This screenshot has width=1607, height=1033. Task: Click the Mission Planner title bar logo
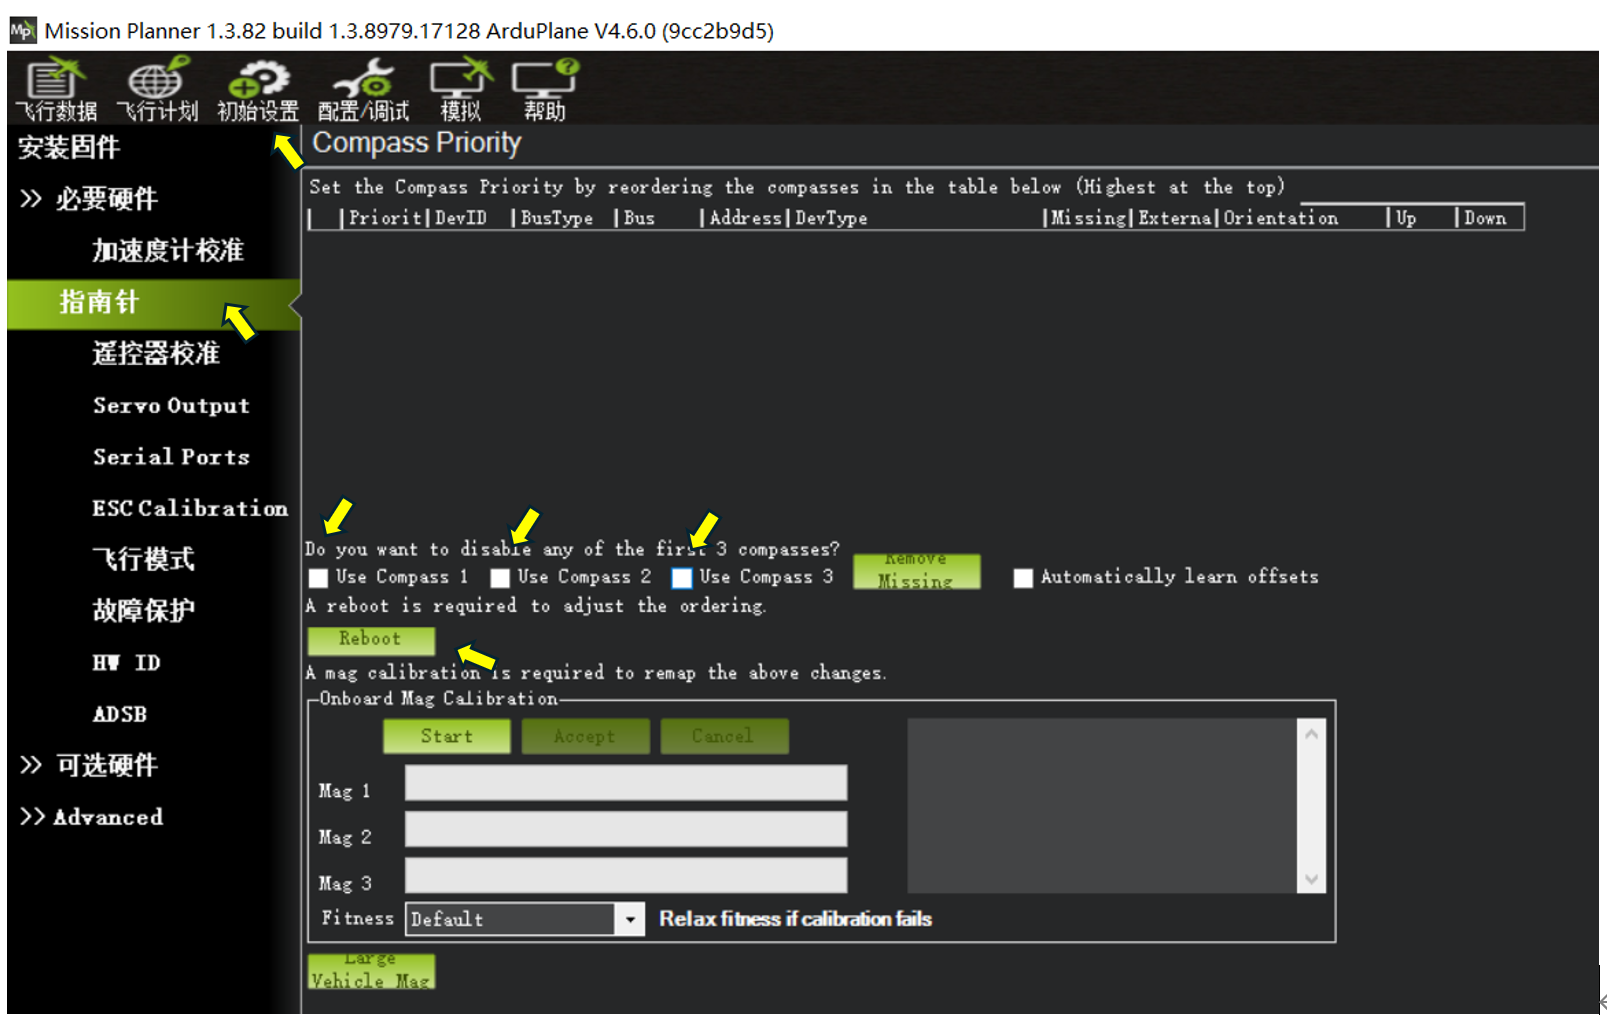pos(22,30)
